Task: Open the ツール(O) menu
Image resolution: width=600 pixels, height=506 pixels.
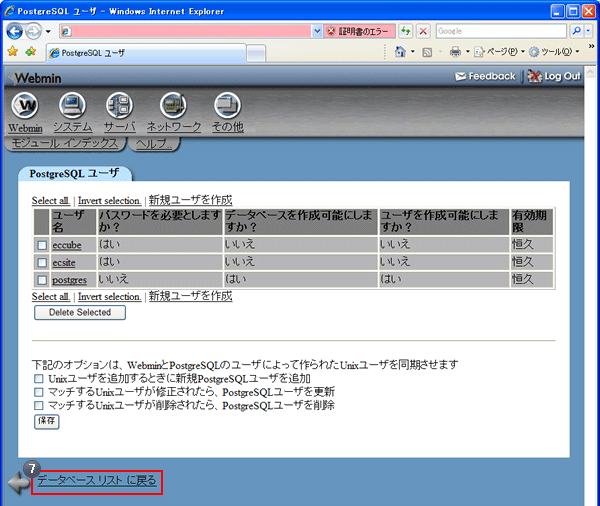Action: [554, 51]
